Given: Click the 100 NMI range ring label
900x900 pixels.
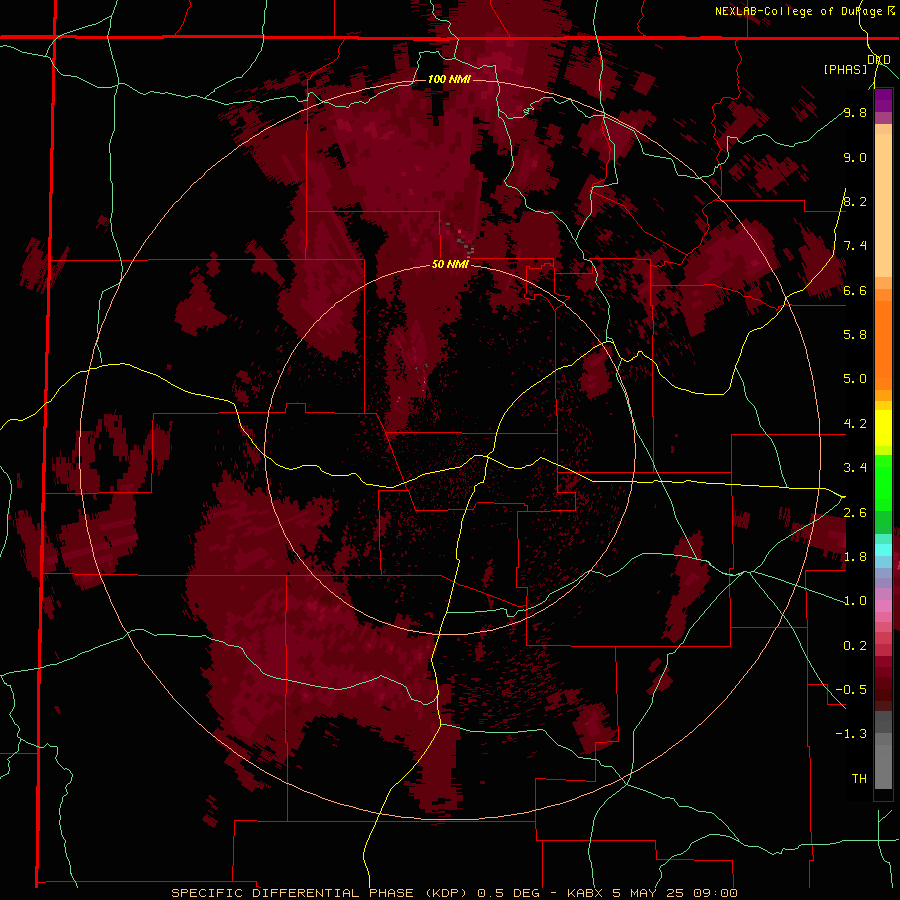Looking at the screenshot, I should click(x=449, y=79).
